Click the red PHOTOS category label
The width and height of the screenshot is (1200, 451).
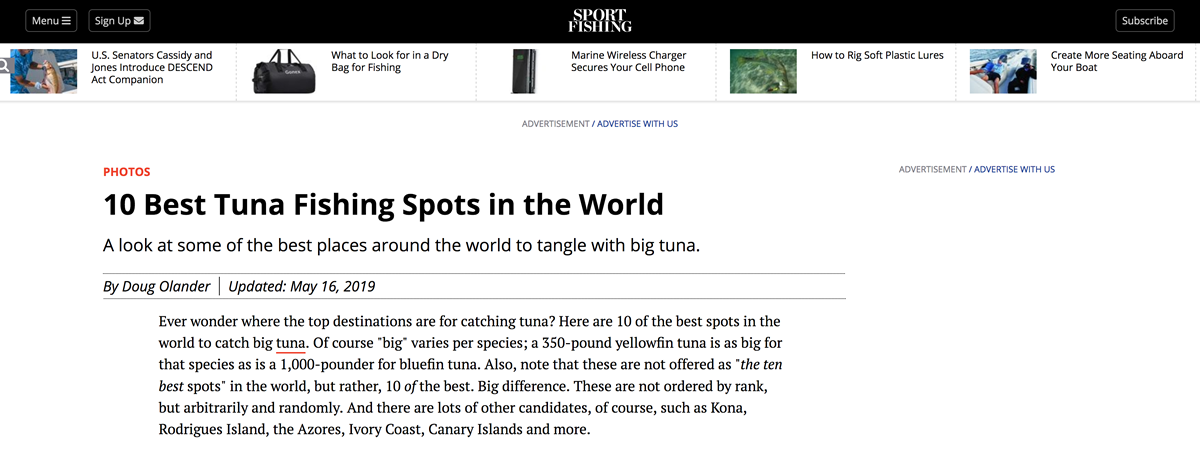coord(127,172)
